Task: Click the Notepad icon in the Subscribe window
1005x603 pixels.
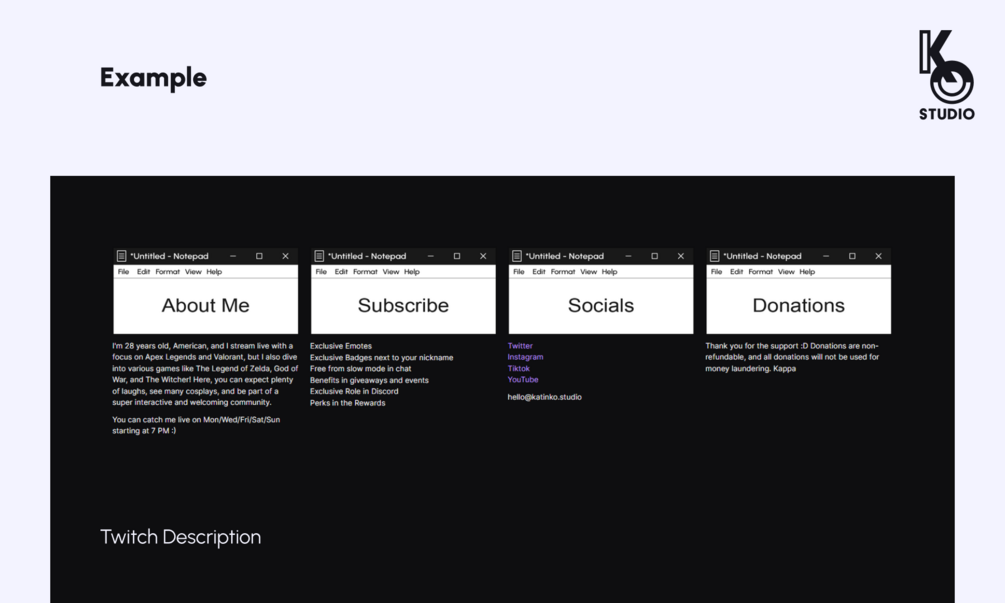Action: pyautogui.click(x=319, y=256)
